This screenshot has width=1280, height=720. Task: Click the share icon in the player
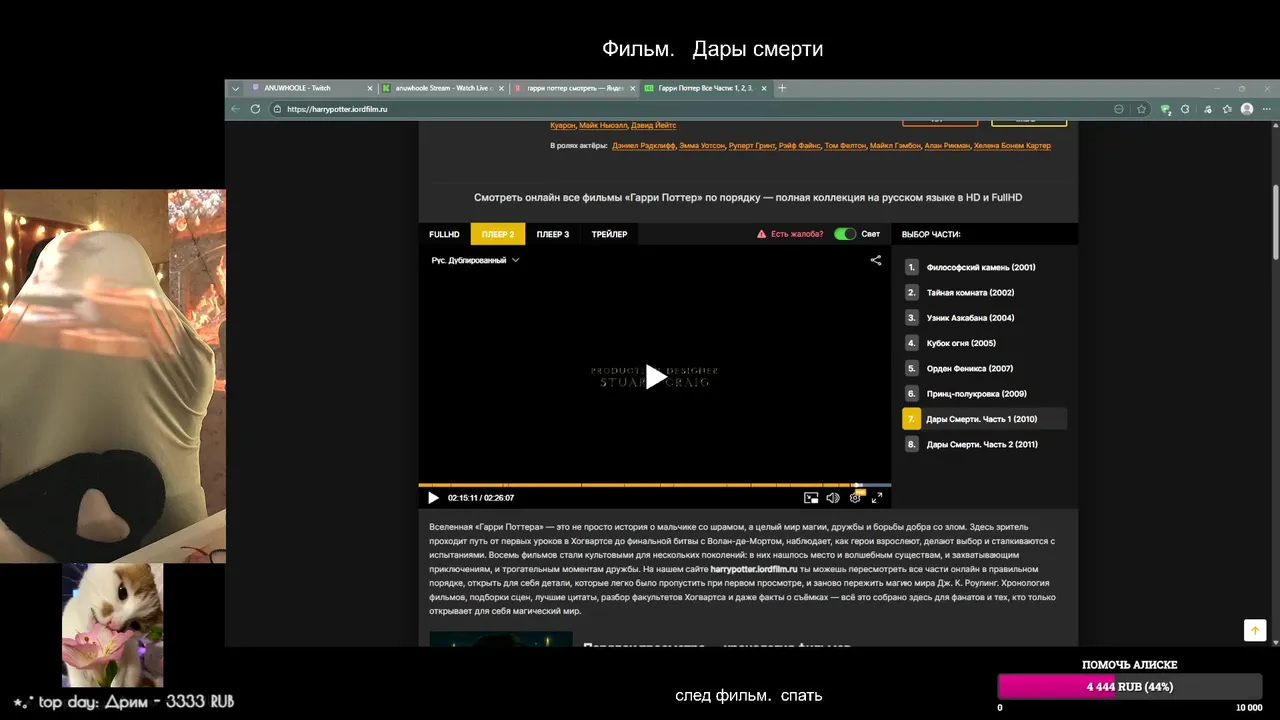(x=876, y=260)
